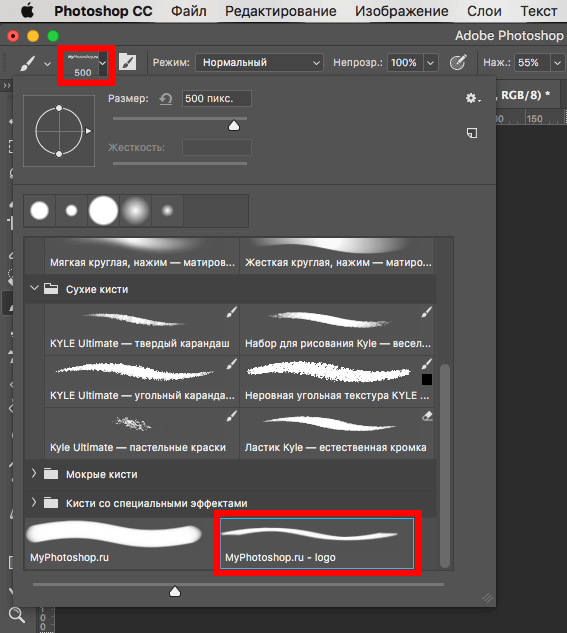Select Жесткая круглая, нажим brush
The height and width of the screenshot is (633, 567).
[337, 256]
